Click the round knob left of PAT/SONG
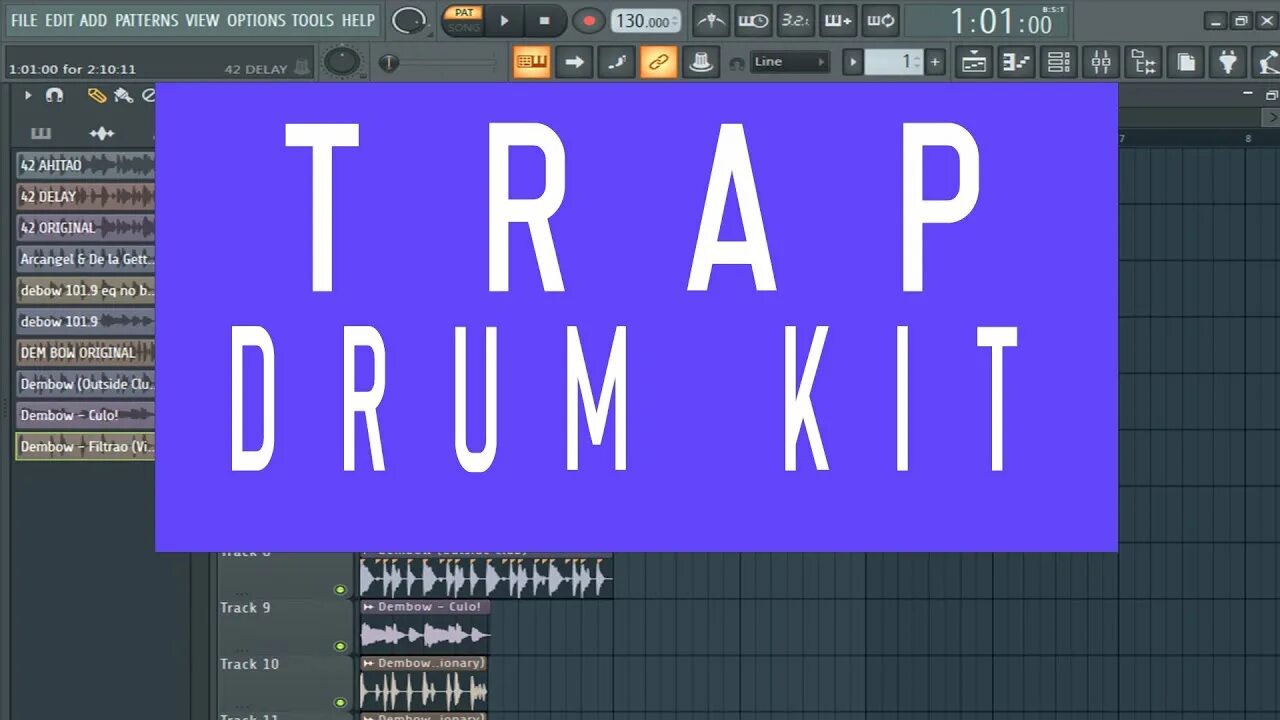 click(x=408, y=20)
